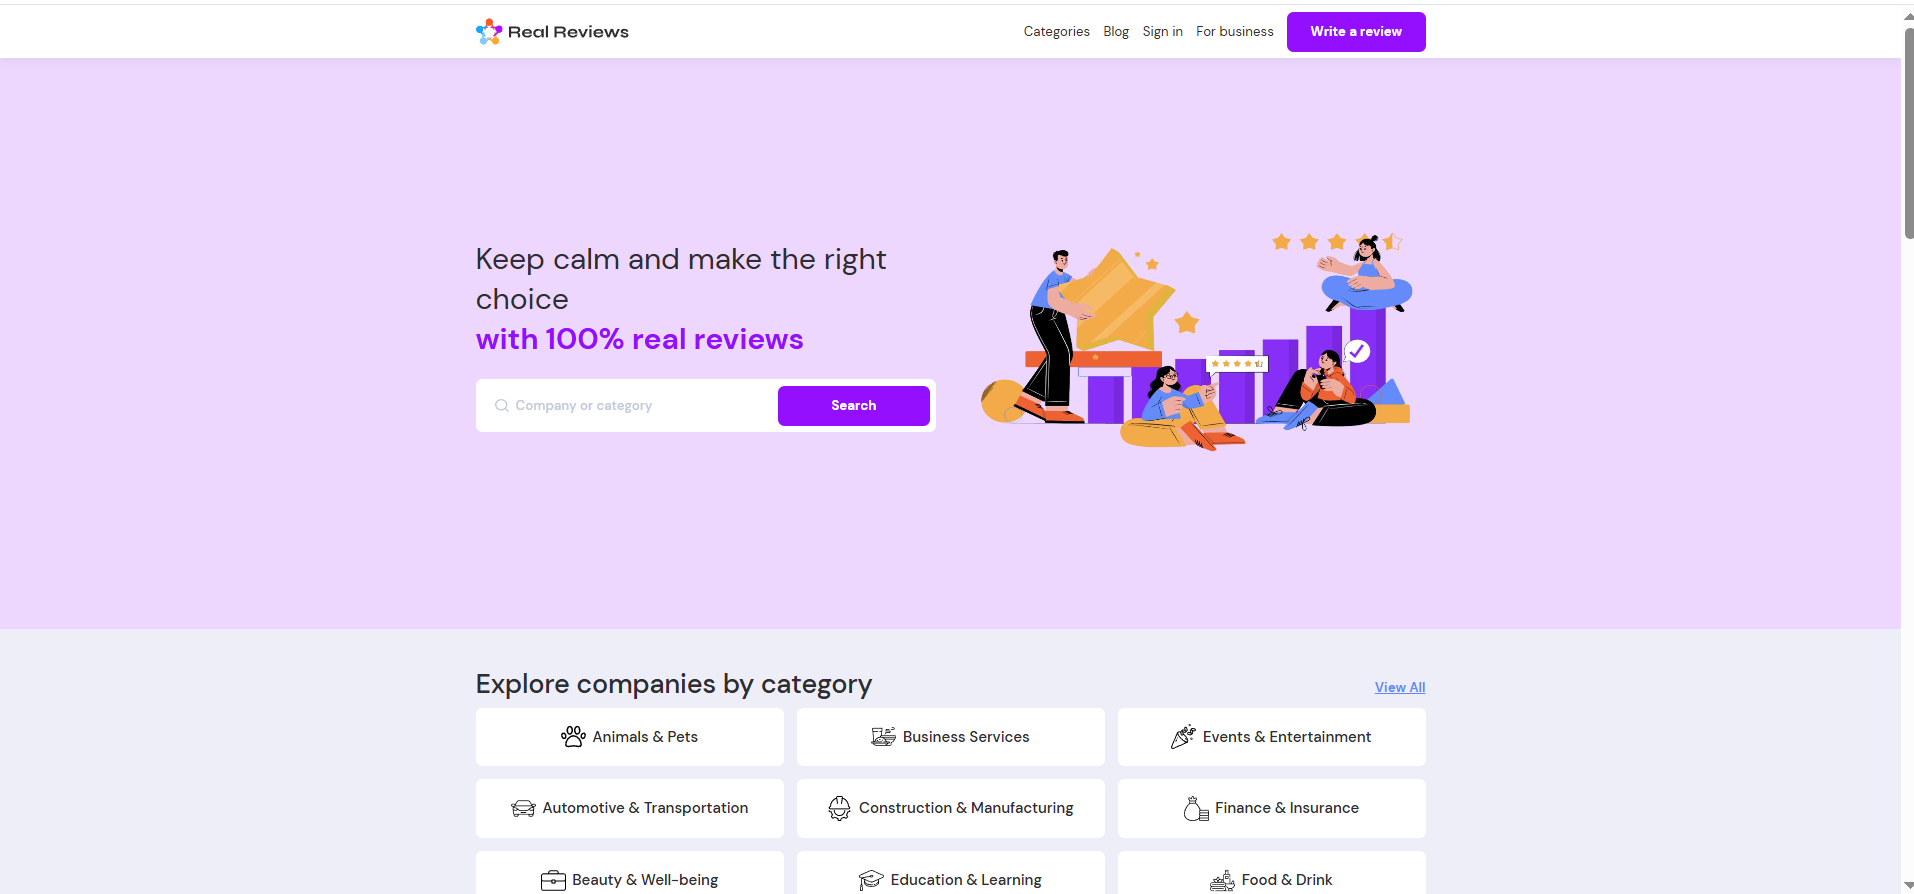The image size is (1914, 894).
Task: Click the Business Services icon
Action: (x=883, y=737)
